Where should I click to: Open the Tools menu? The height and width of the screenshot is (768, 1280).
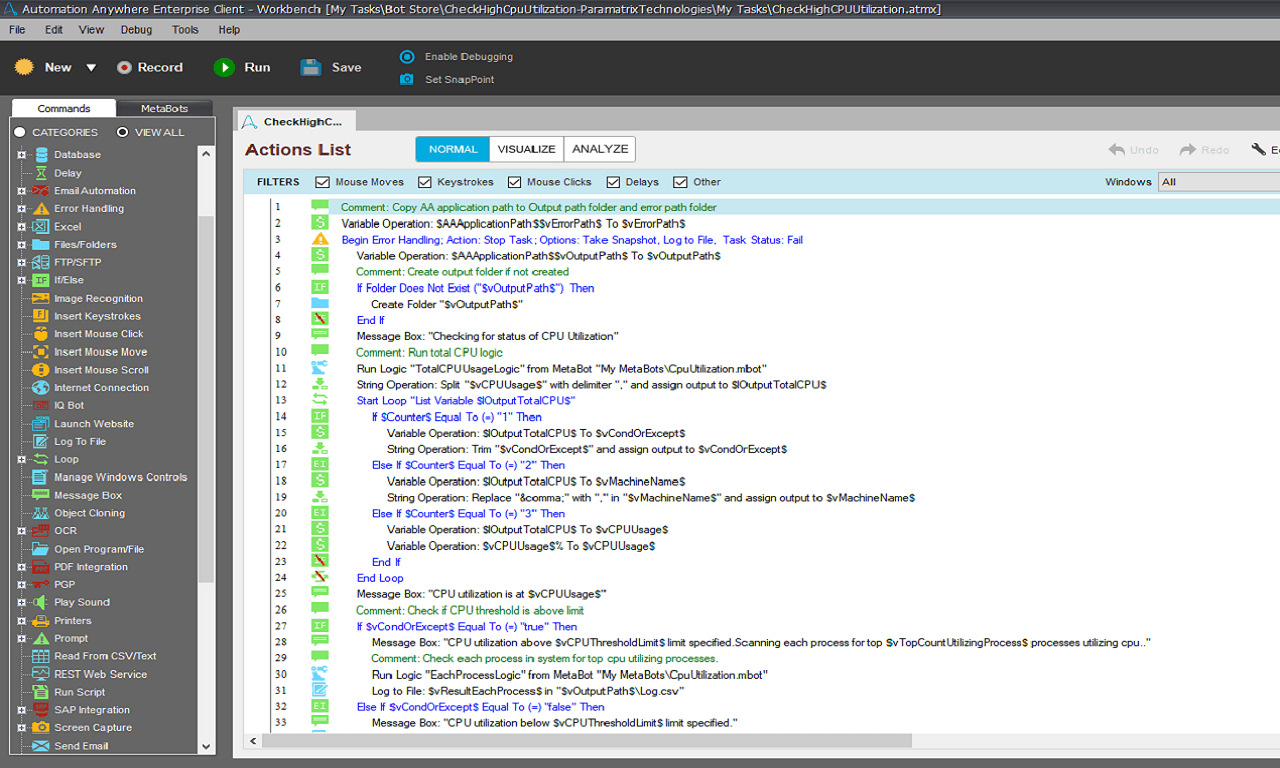[185, 30]
